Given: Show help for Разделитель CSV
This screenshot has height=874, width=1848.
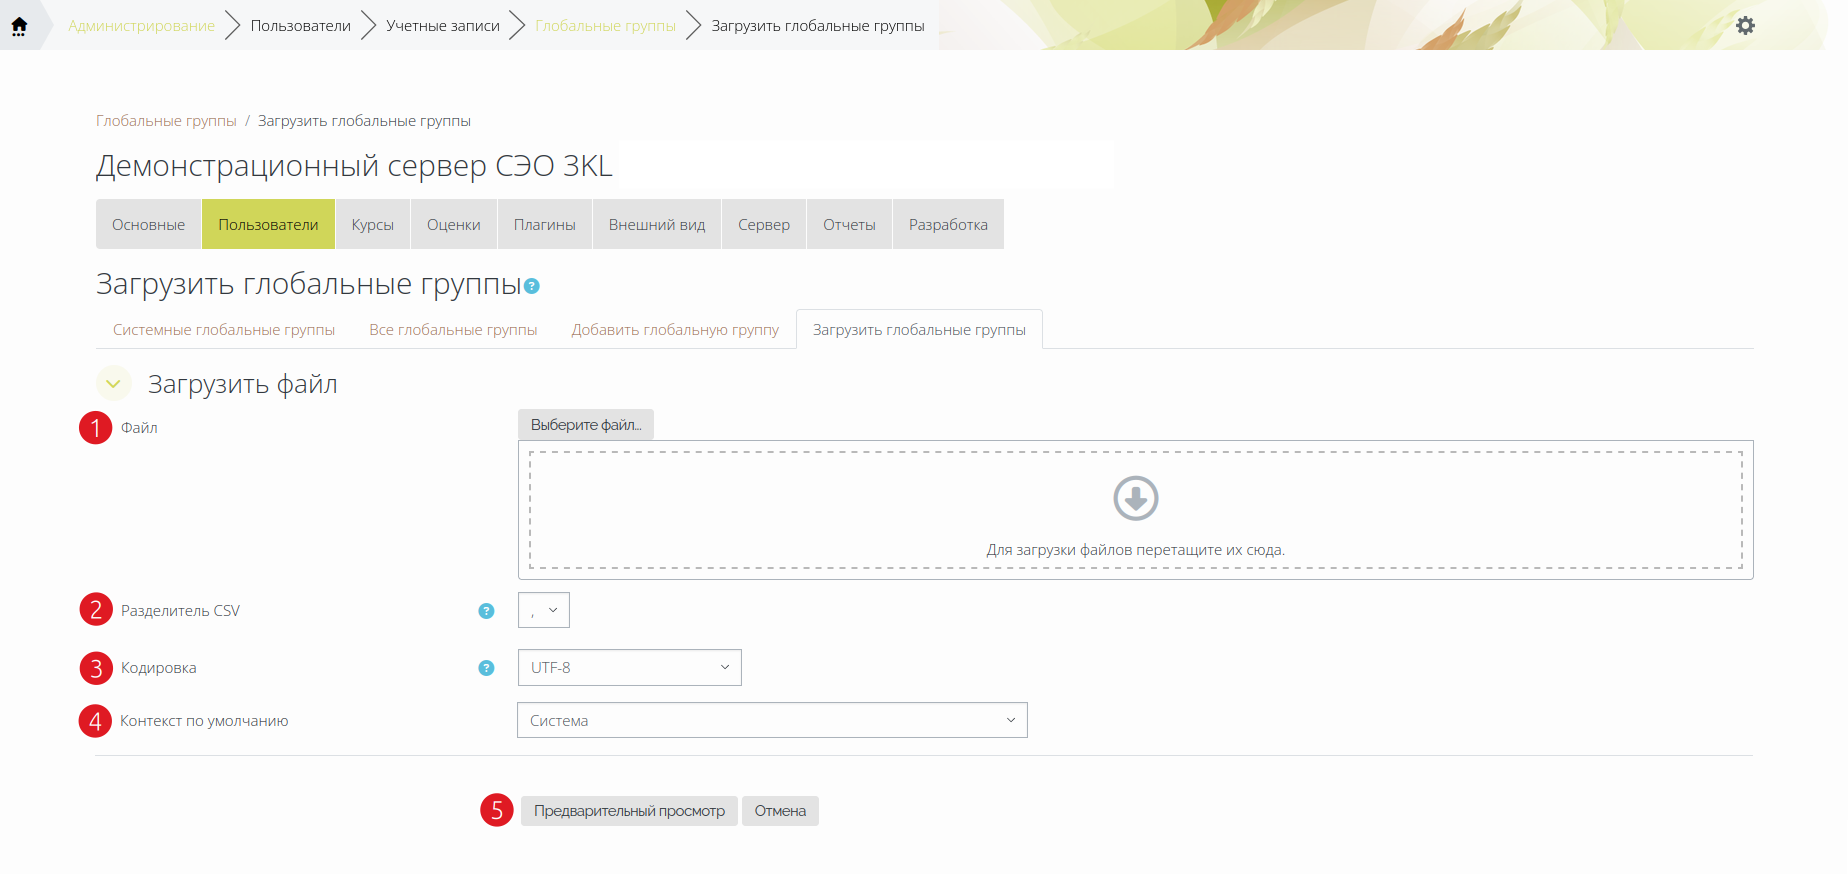Looking at the screenshot, I should click(486, 611).
